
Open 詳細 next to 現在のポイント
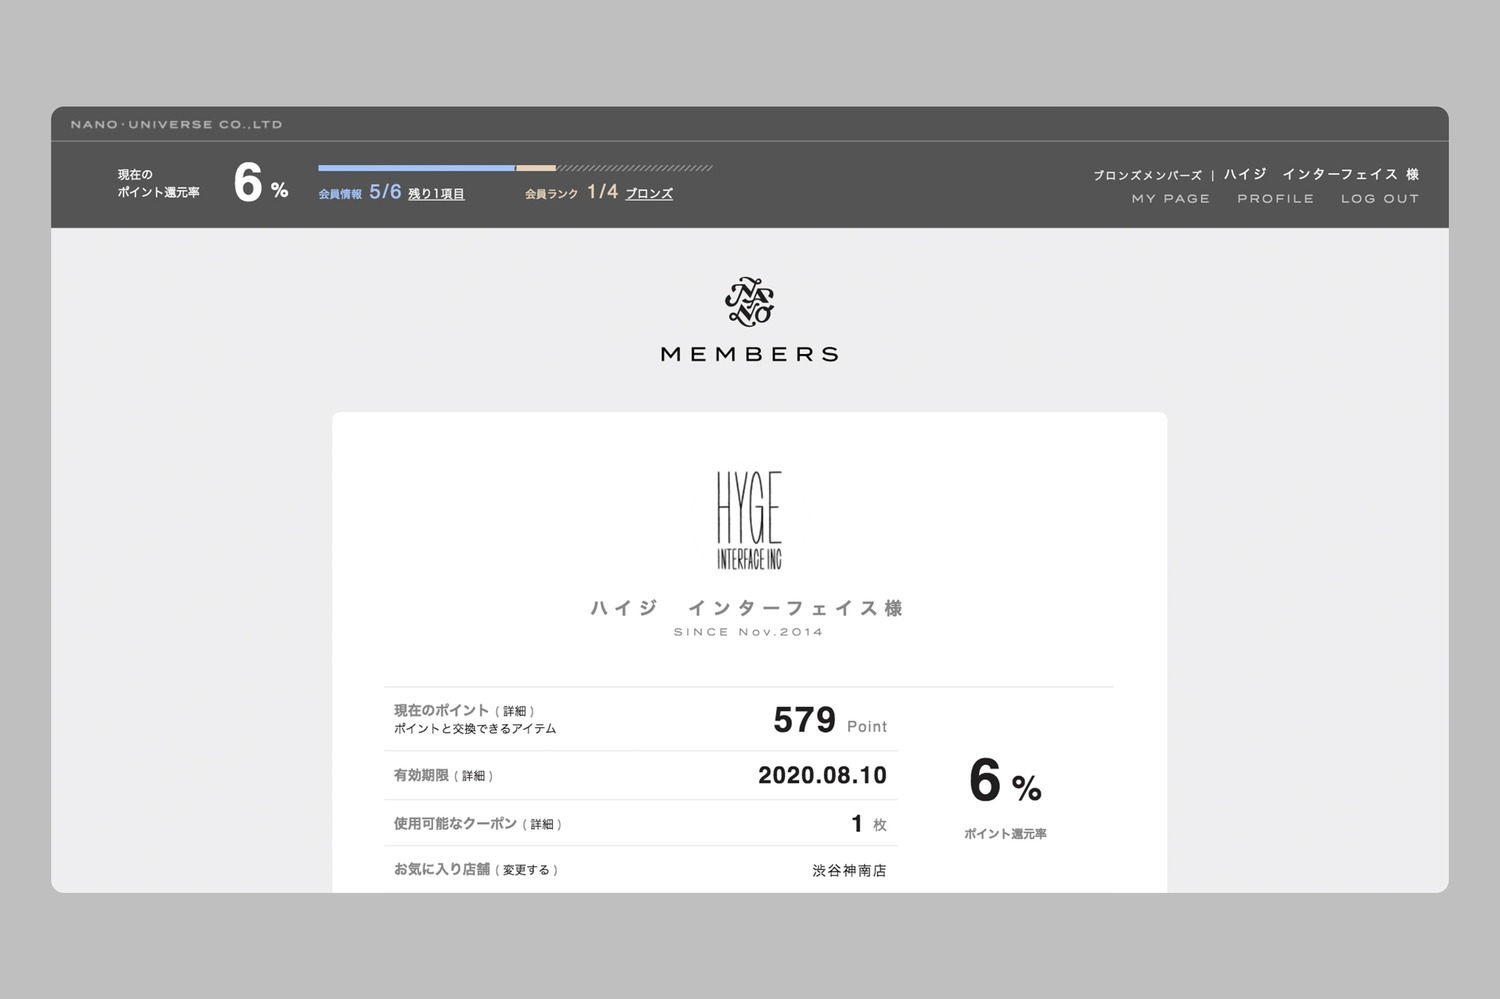coord(515,711)
